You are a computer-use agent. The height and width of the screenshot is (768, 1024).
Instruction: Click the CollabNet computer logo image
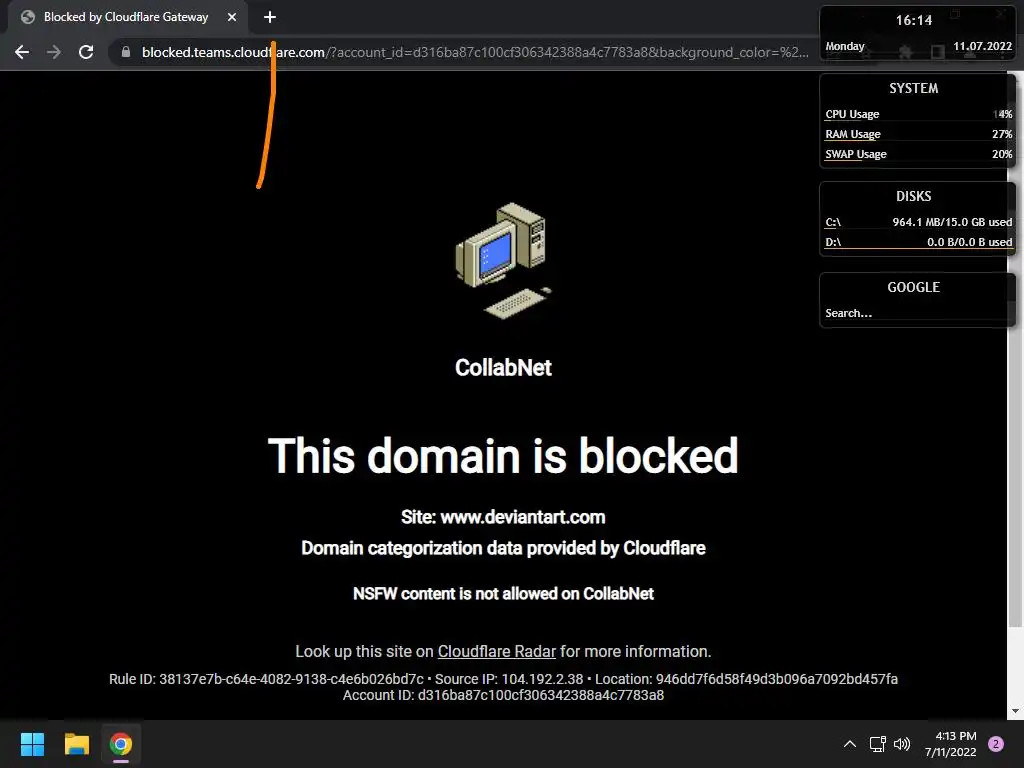[x=504, y=261]
